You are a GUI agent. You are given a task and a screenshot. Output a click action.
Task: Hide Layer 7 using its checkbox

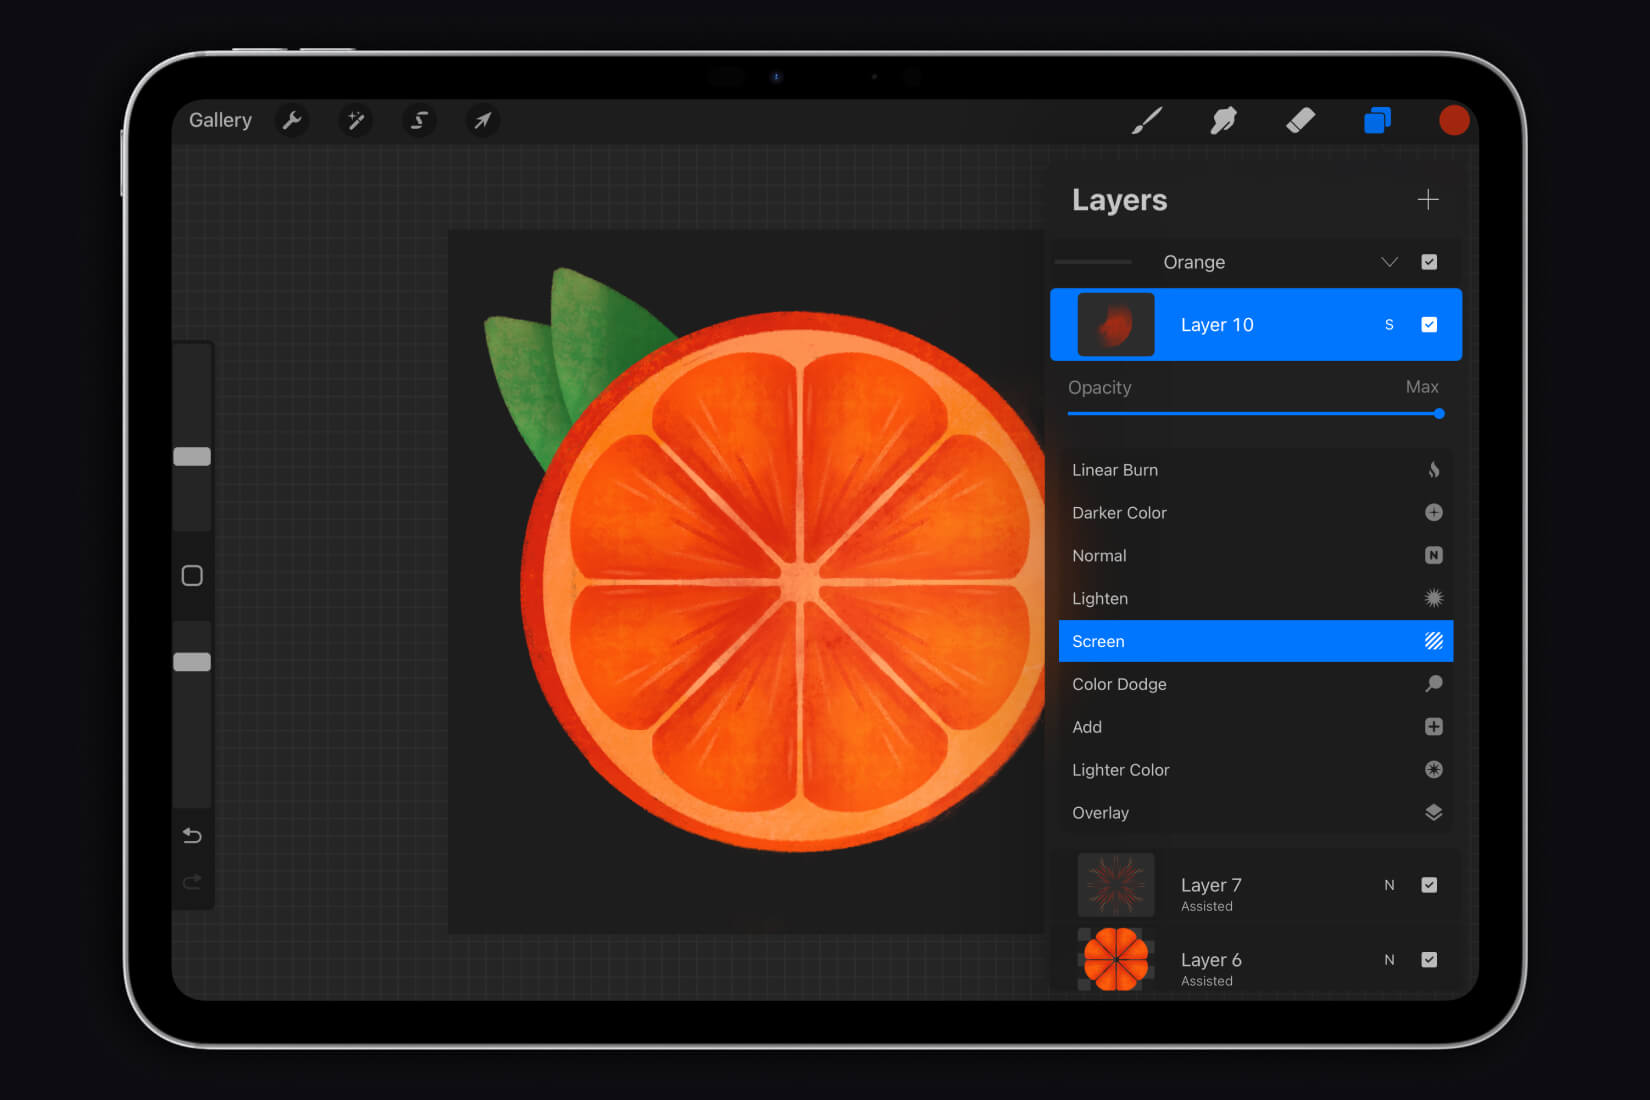point(1429,885)
